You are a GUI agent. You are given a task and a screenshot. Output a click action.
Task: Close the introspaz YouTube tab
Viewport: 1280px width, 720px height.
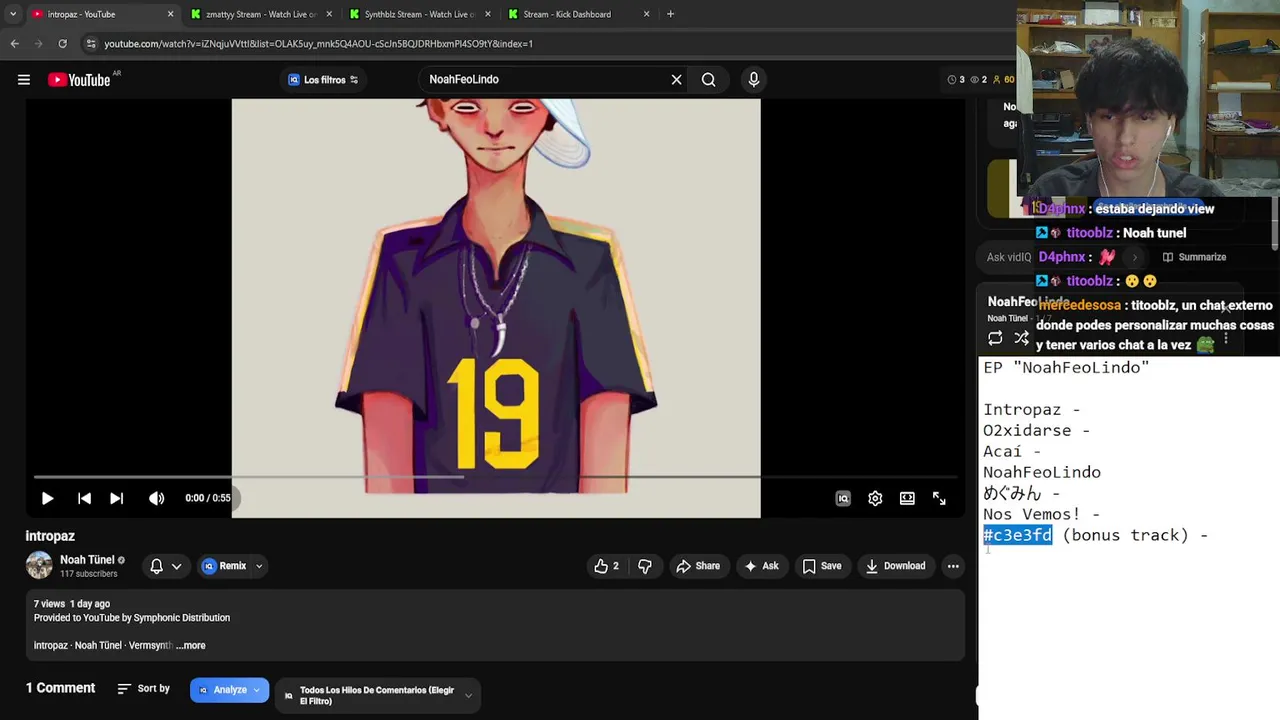(170, 14)
